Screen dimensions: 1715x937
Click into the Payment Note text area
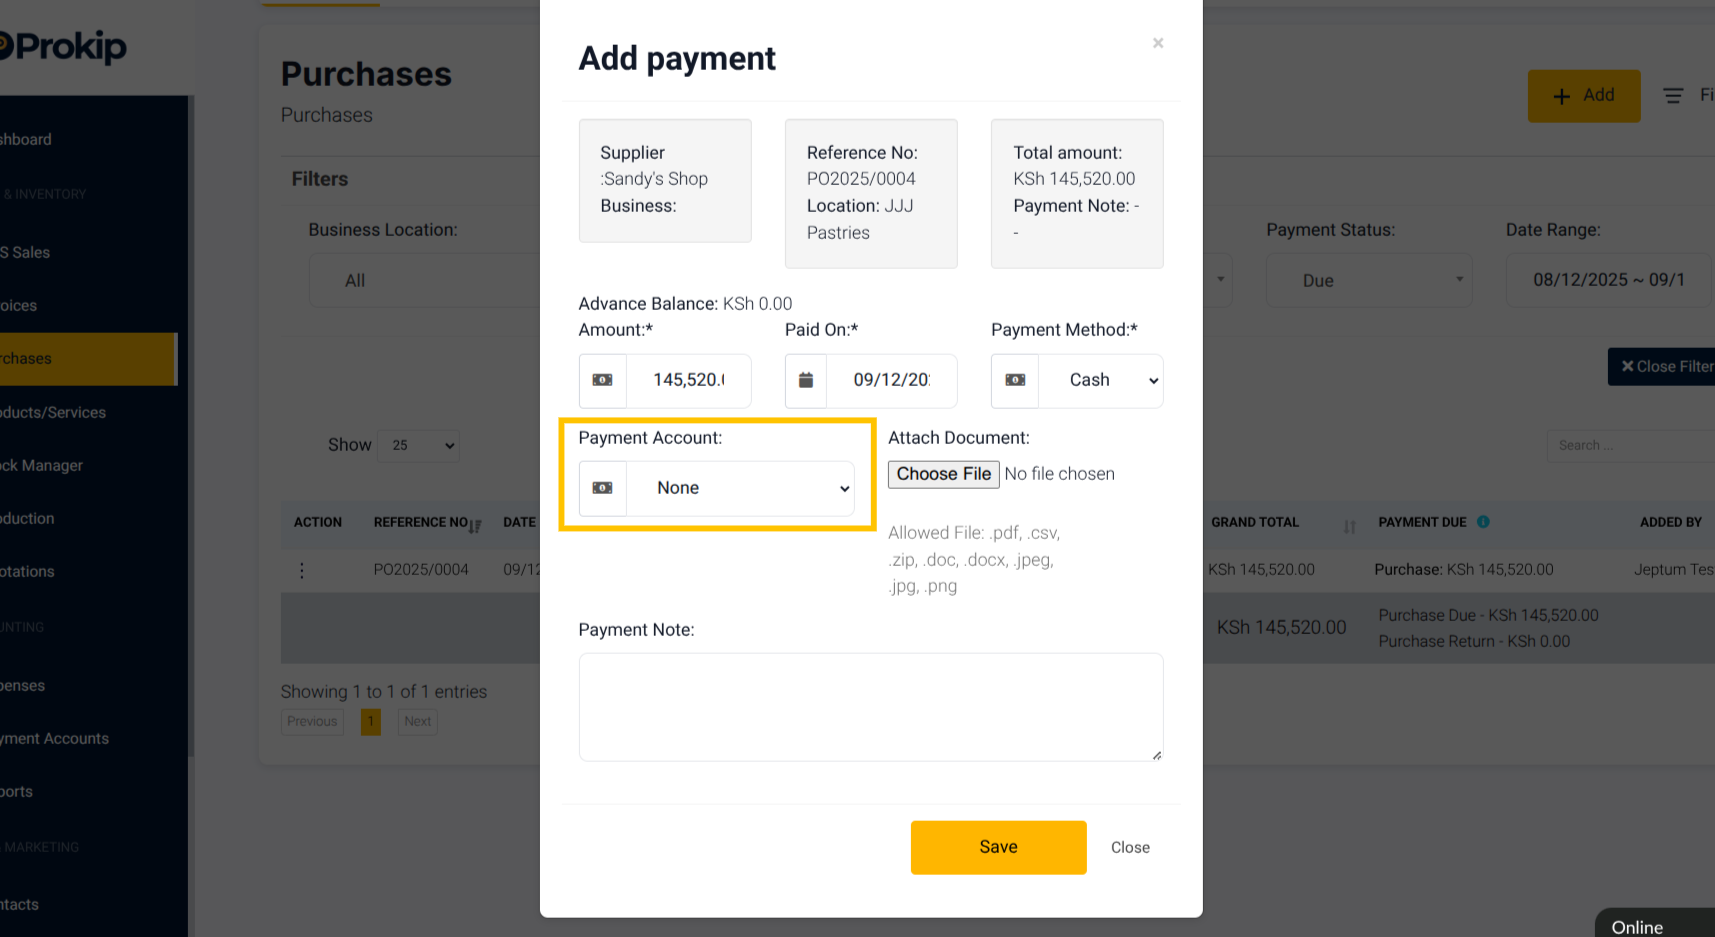[x=871, y=707]
